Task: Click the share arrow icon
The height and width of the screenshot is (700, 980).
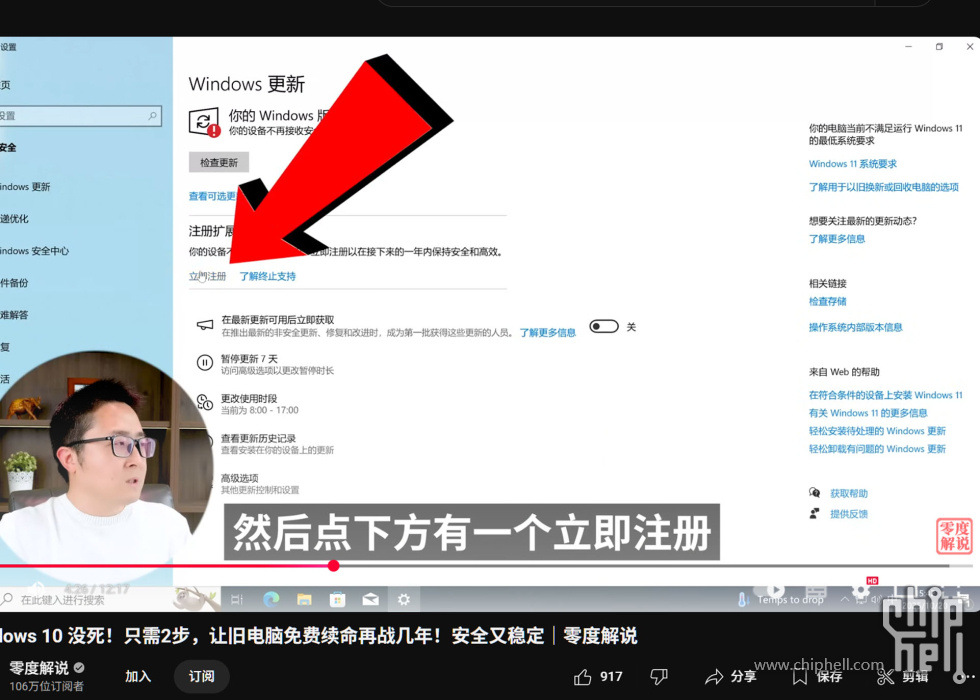Action: [x=714, y=677]
